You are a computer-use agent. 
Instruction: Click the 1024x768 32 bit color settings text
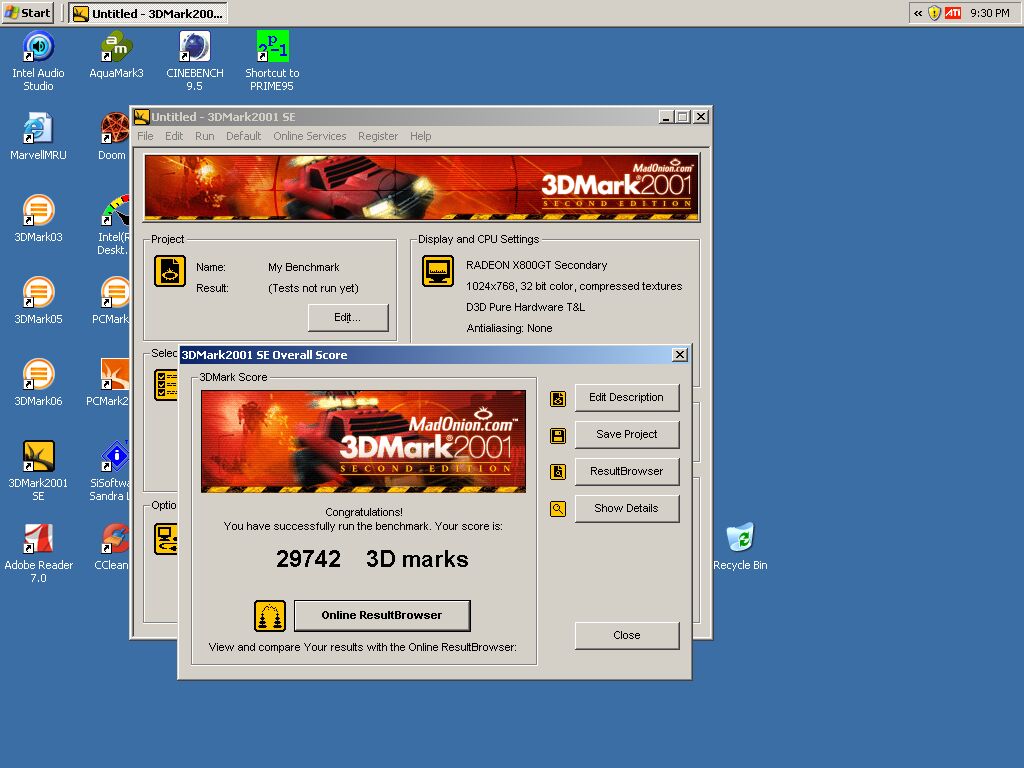(573, 286)
